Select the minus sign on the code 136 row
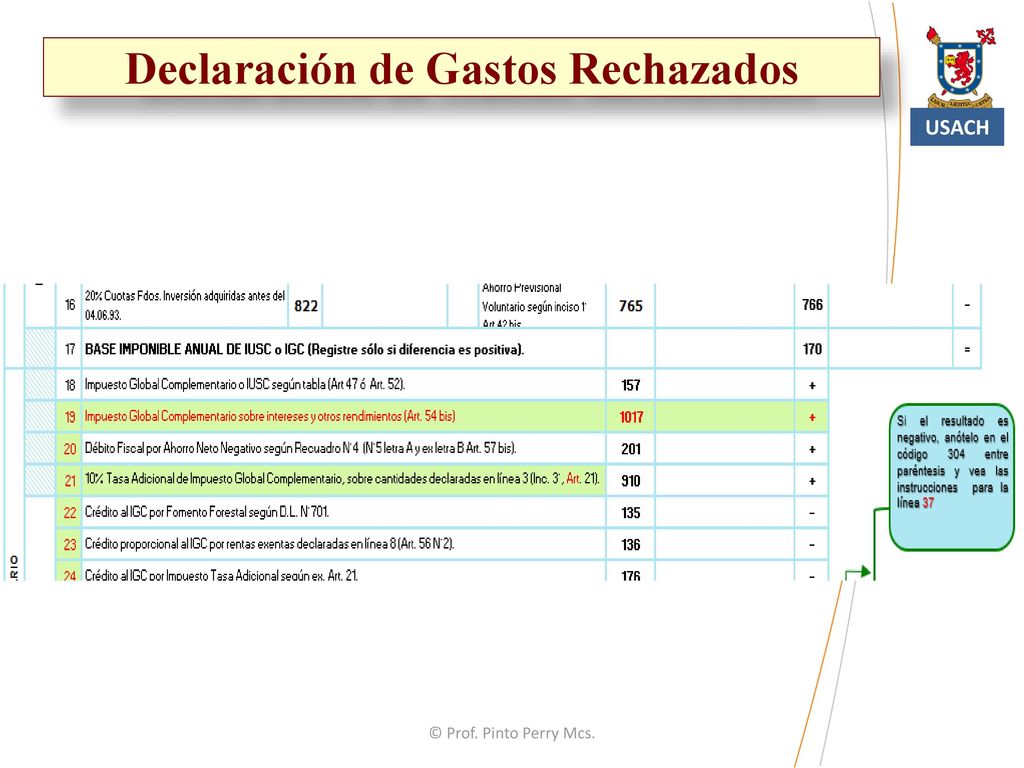 coord(812,545)
